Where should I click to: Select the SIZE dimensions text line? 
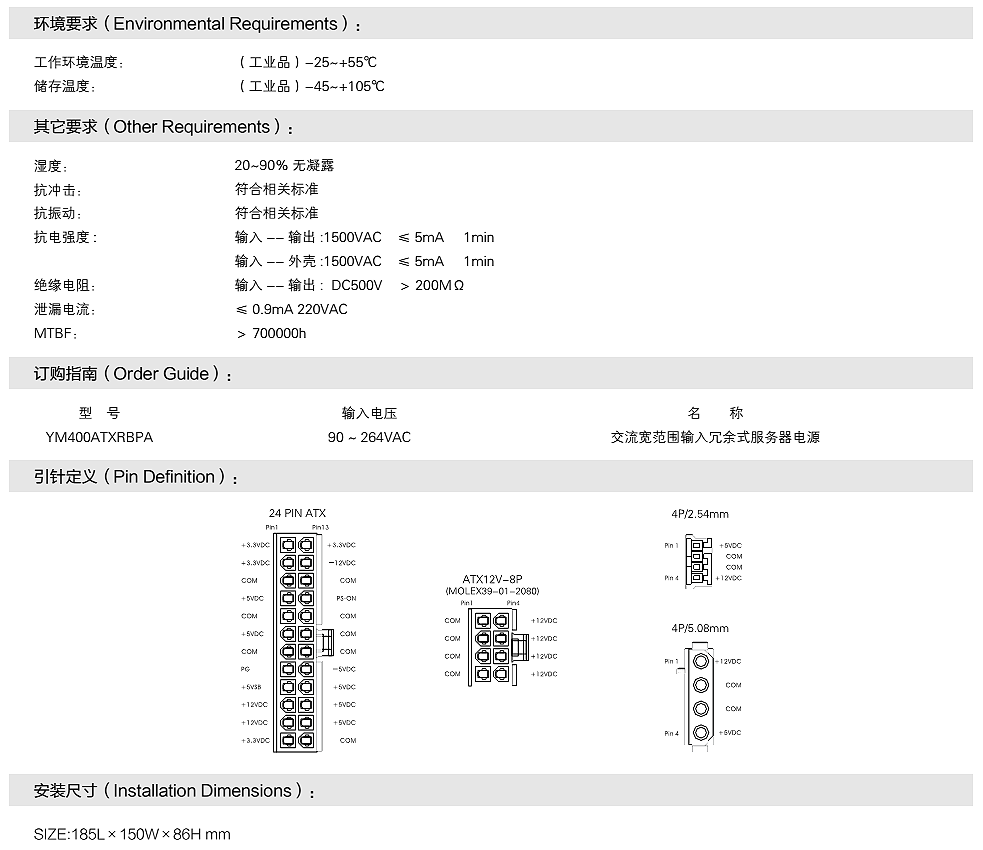132,834
